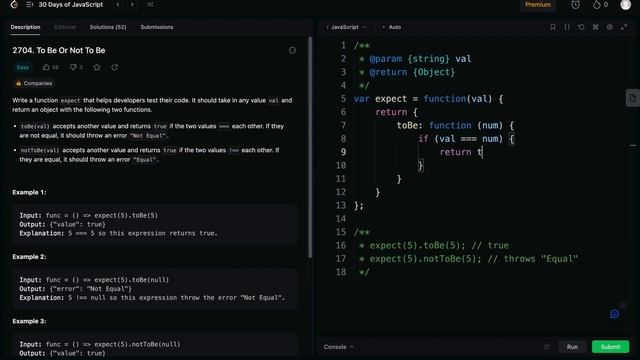Click the 'Example 2:' heading
640x360 pixels.
point(29,257)
